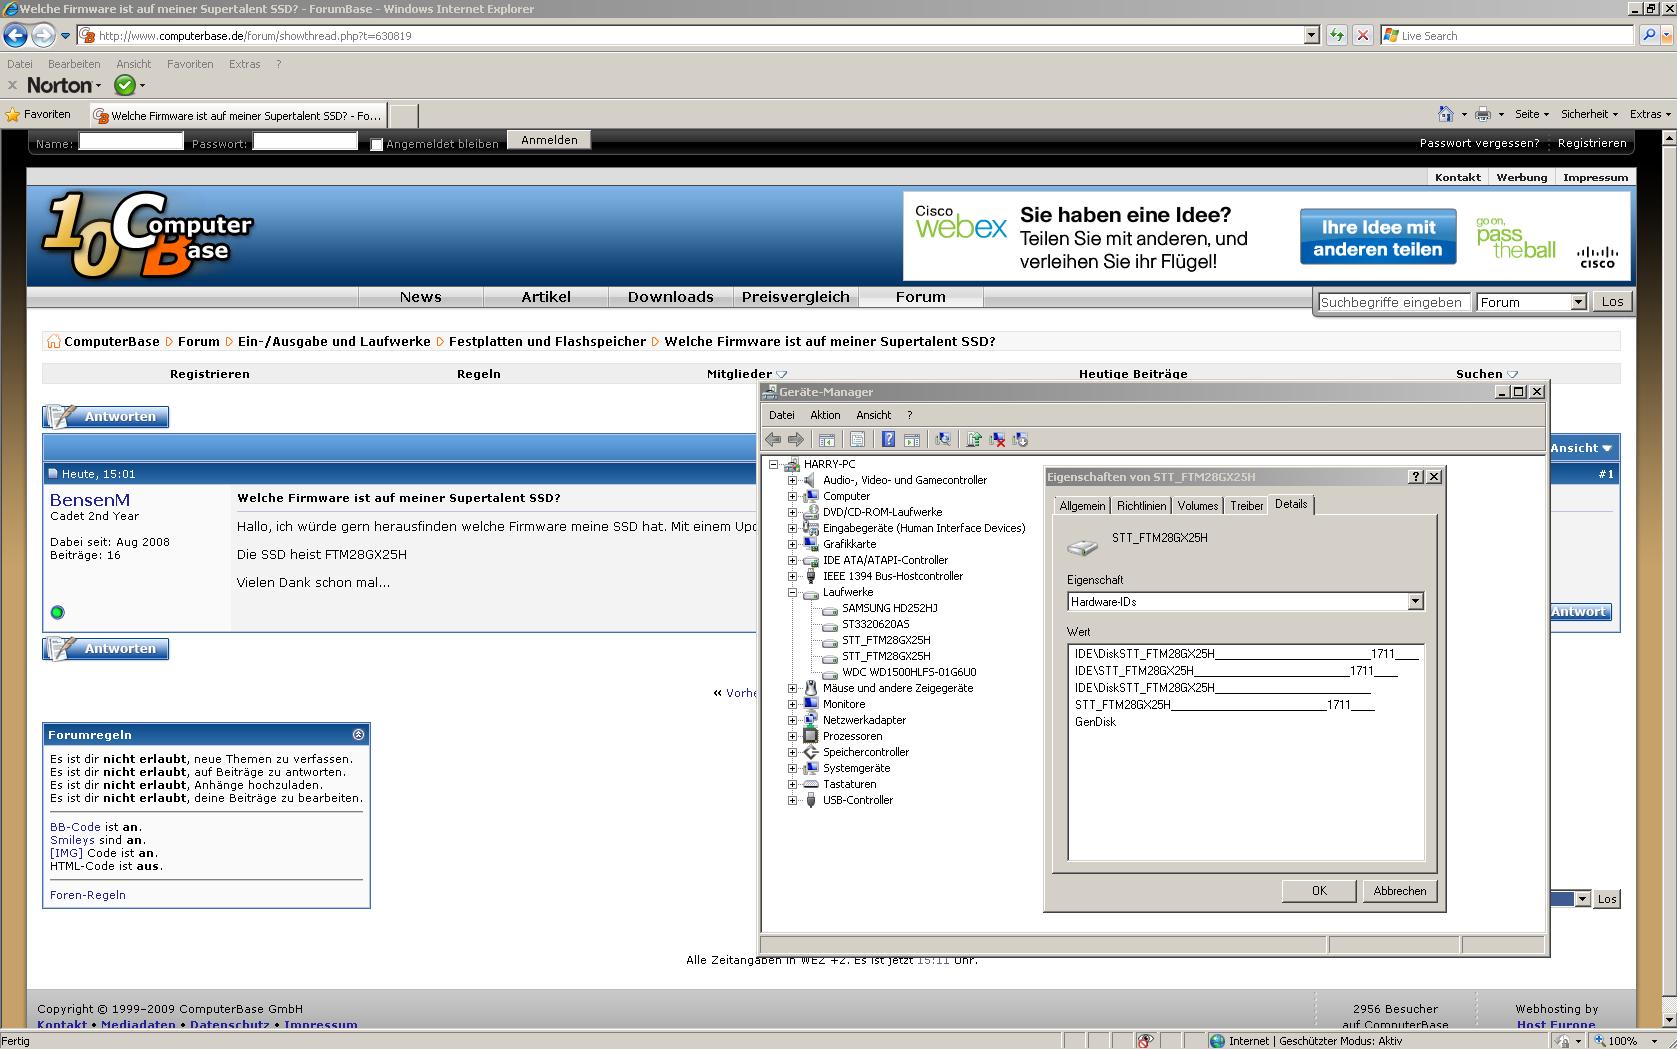Expand Audio-, Video- und Gamecontroller node
Screen dimensions: 1677x1050
(792, 480)
